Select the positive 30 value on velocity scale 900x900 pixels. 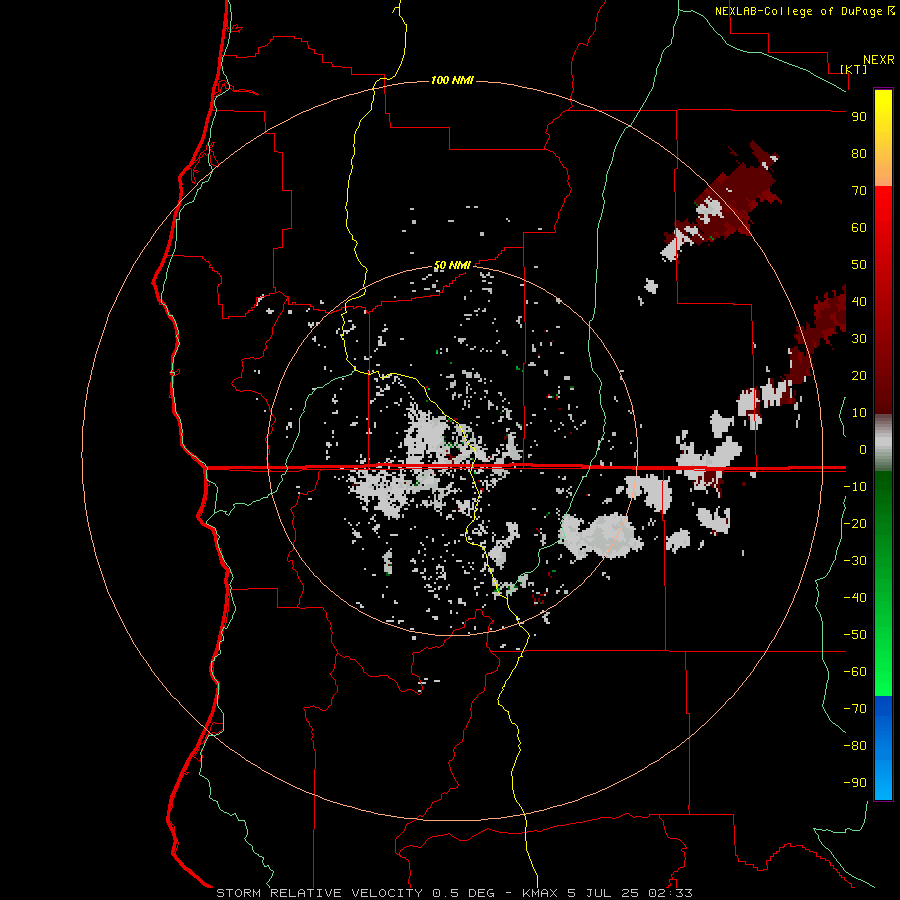pyautogui.click(x=859, y=339)
